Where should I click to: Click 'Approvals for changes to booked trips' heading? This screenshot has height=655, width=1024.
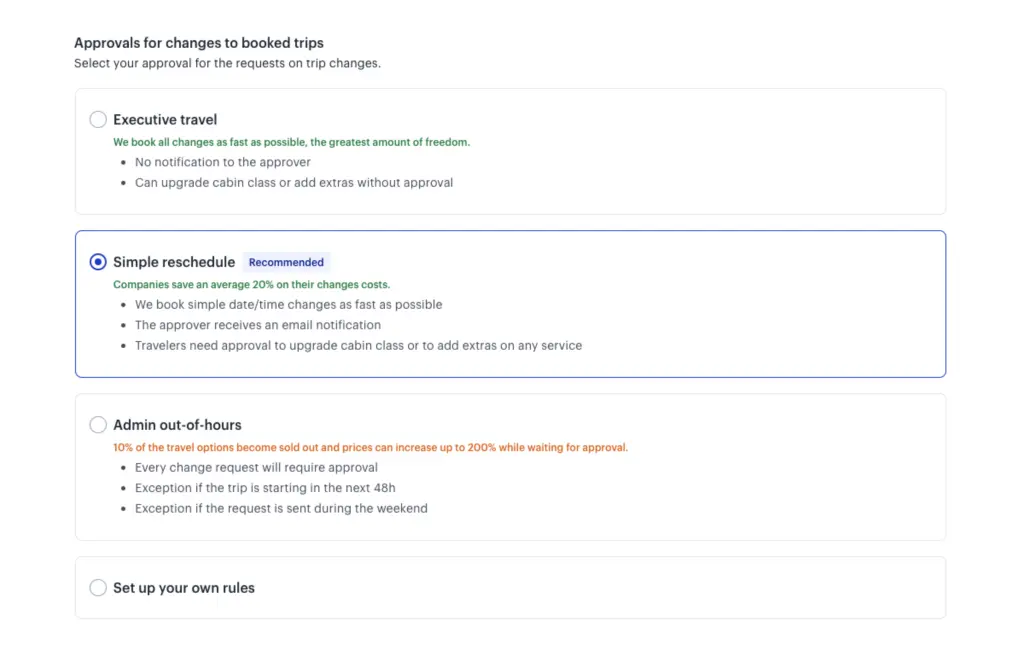(x=199, y=43)
